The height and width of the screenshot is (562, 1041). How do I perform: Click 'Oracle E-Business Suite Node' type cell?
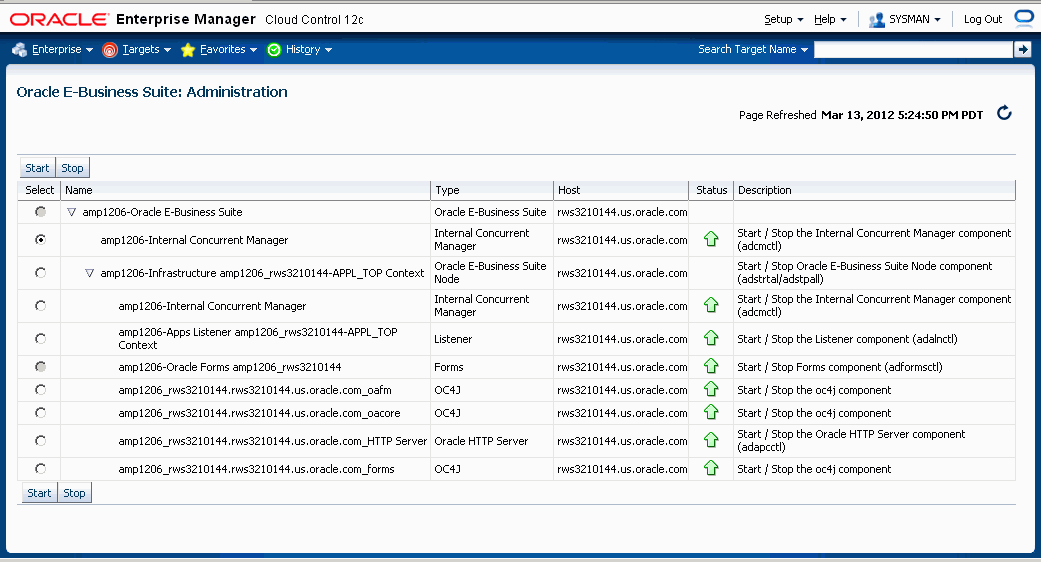tap(490, 273)
